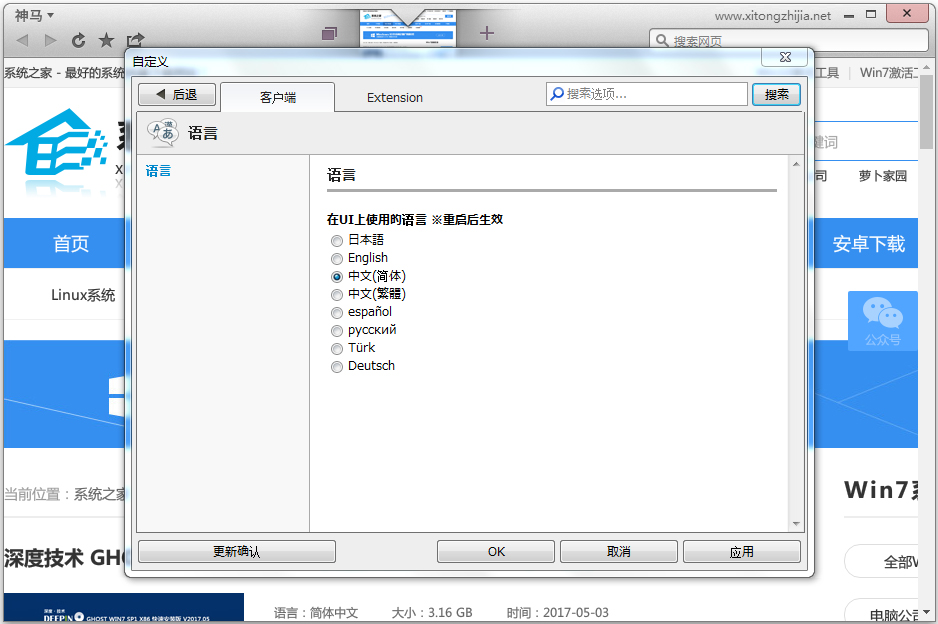Click the browser forward navigation arrow
The height and width of the screenshot is (624, 938).
[x=49, y=40]
